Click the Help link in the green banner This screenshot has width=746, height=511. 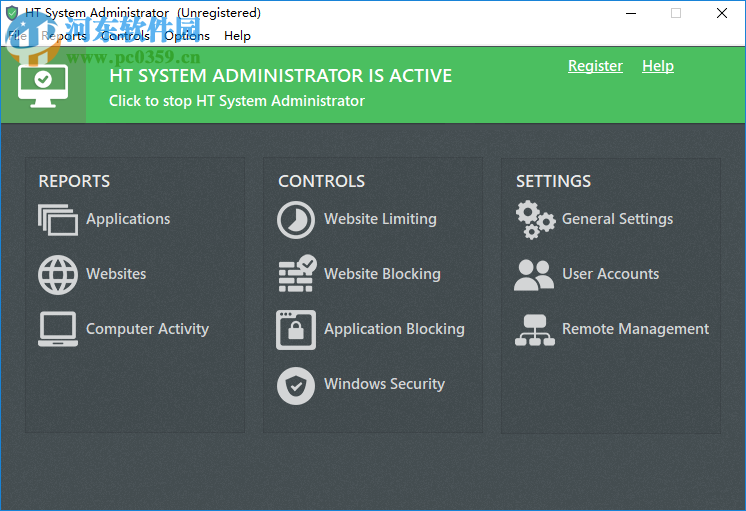click(x=658, y=66)
